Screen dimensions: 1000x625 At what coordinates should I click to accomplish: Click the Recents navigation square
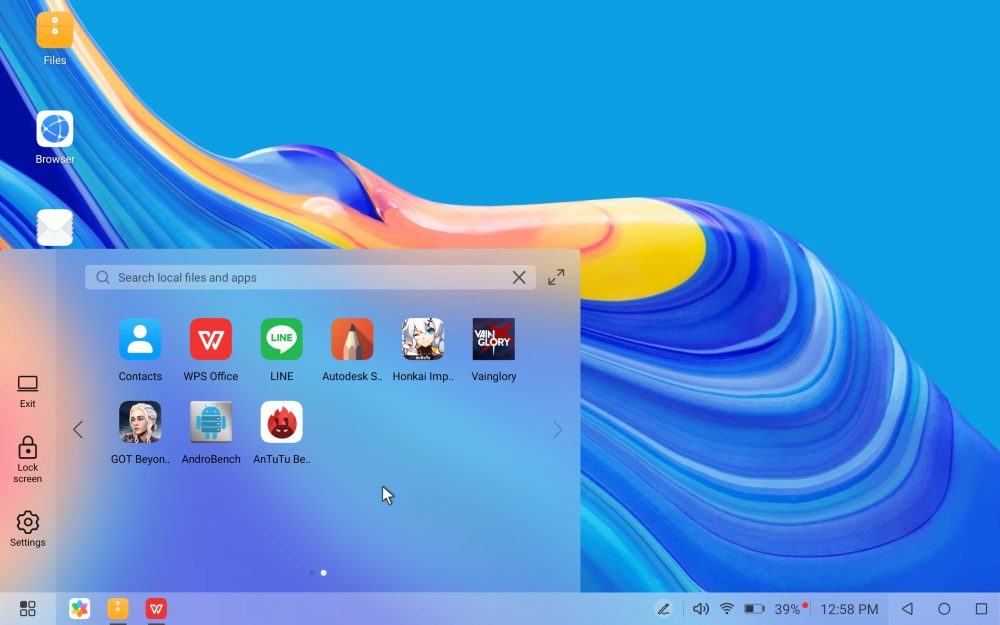click(982, 608)
